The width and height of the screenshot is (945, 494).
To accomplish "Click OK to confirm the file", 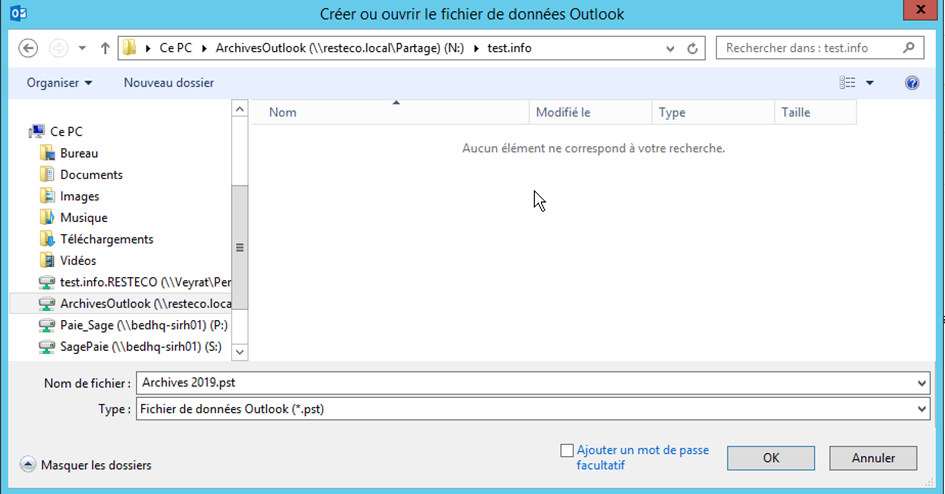I will 771,458.
